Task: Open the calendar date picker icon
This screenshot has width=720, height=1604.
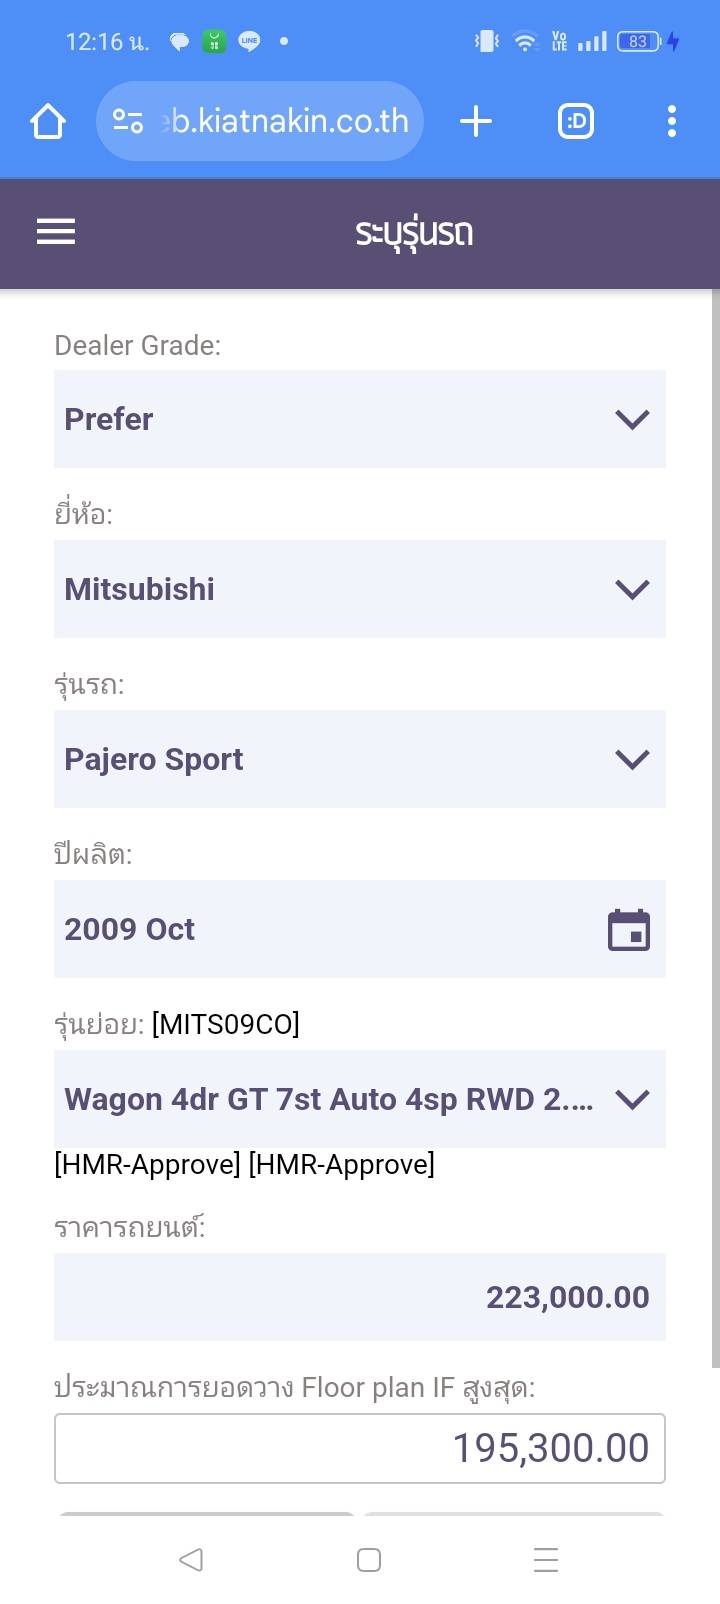Action: 629,929
